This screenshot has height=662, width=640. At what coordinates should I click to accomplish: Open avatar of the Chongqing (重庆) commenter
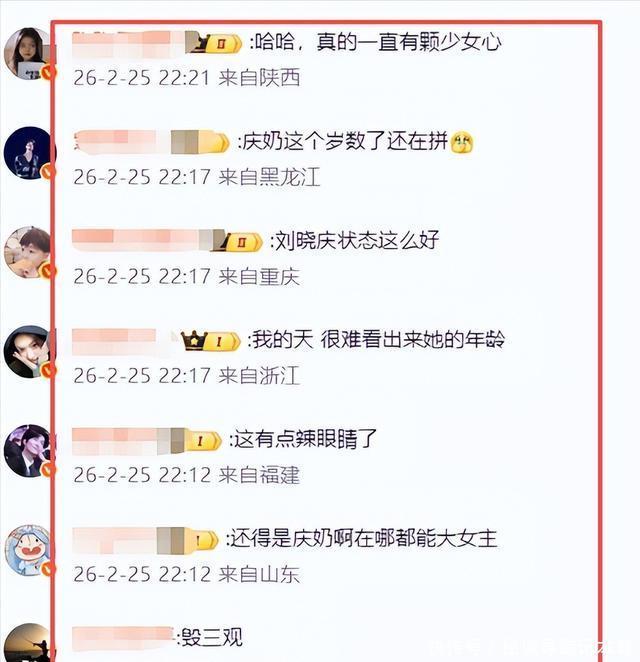(29, 252)
